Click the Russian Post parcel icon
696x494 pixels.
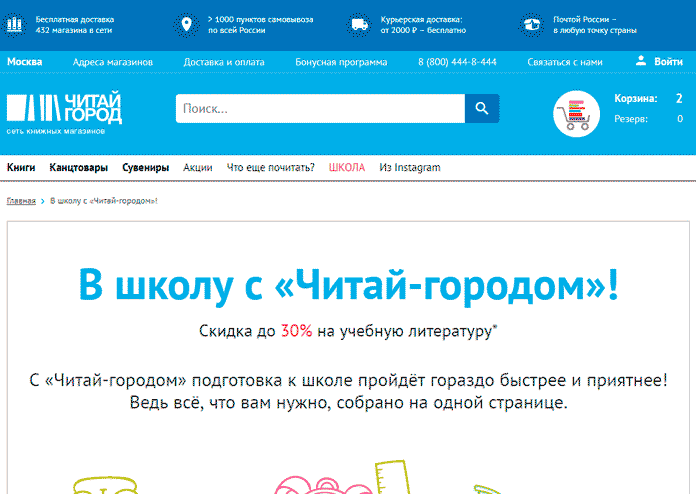pos(531,24)
